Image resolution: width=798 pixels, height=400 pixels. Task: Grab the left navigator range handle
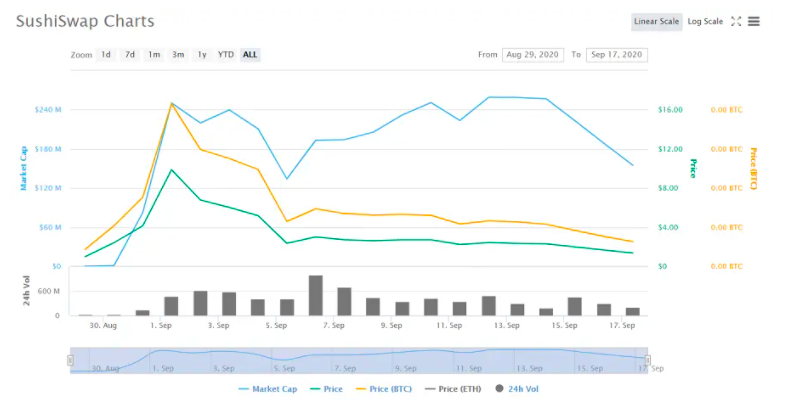coord(70,360)
